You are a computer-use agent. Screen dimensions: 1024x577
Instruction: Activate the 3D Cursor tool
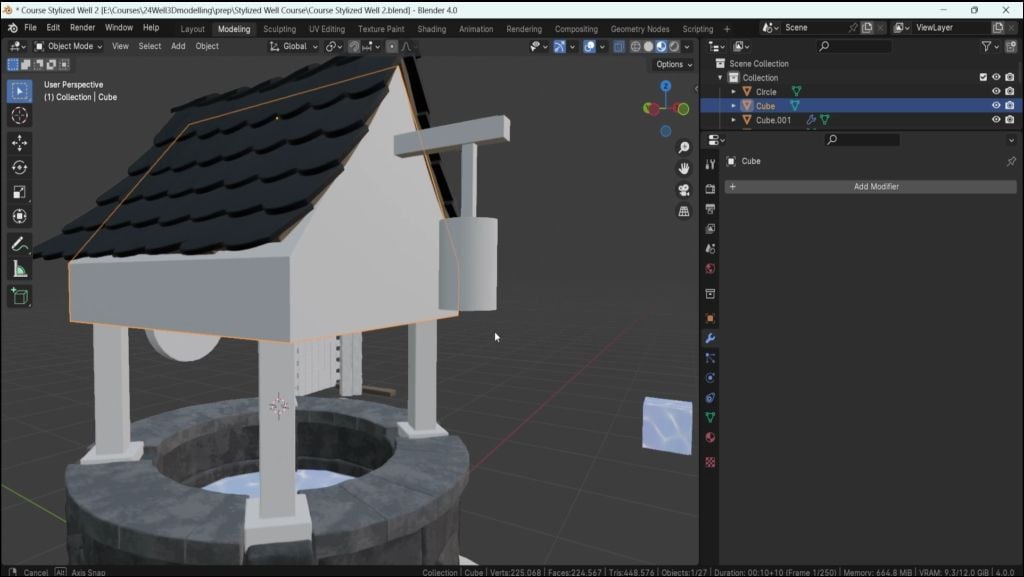19,116
